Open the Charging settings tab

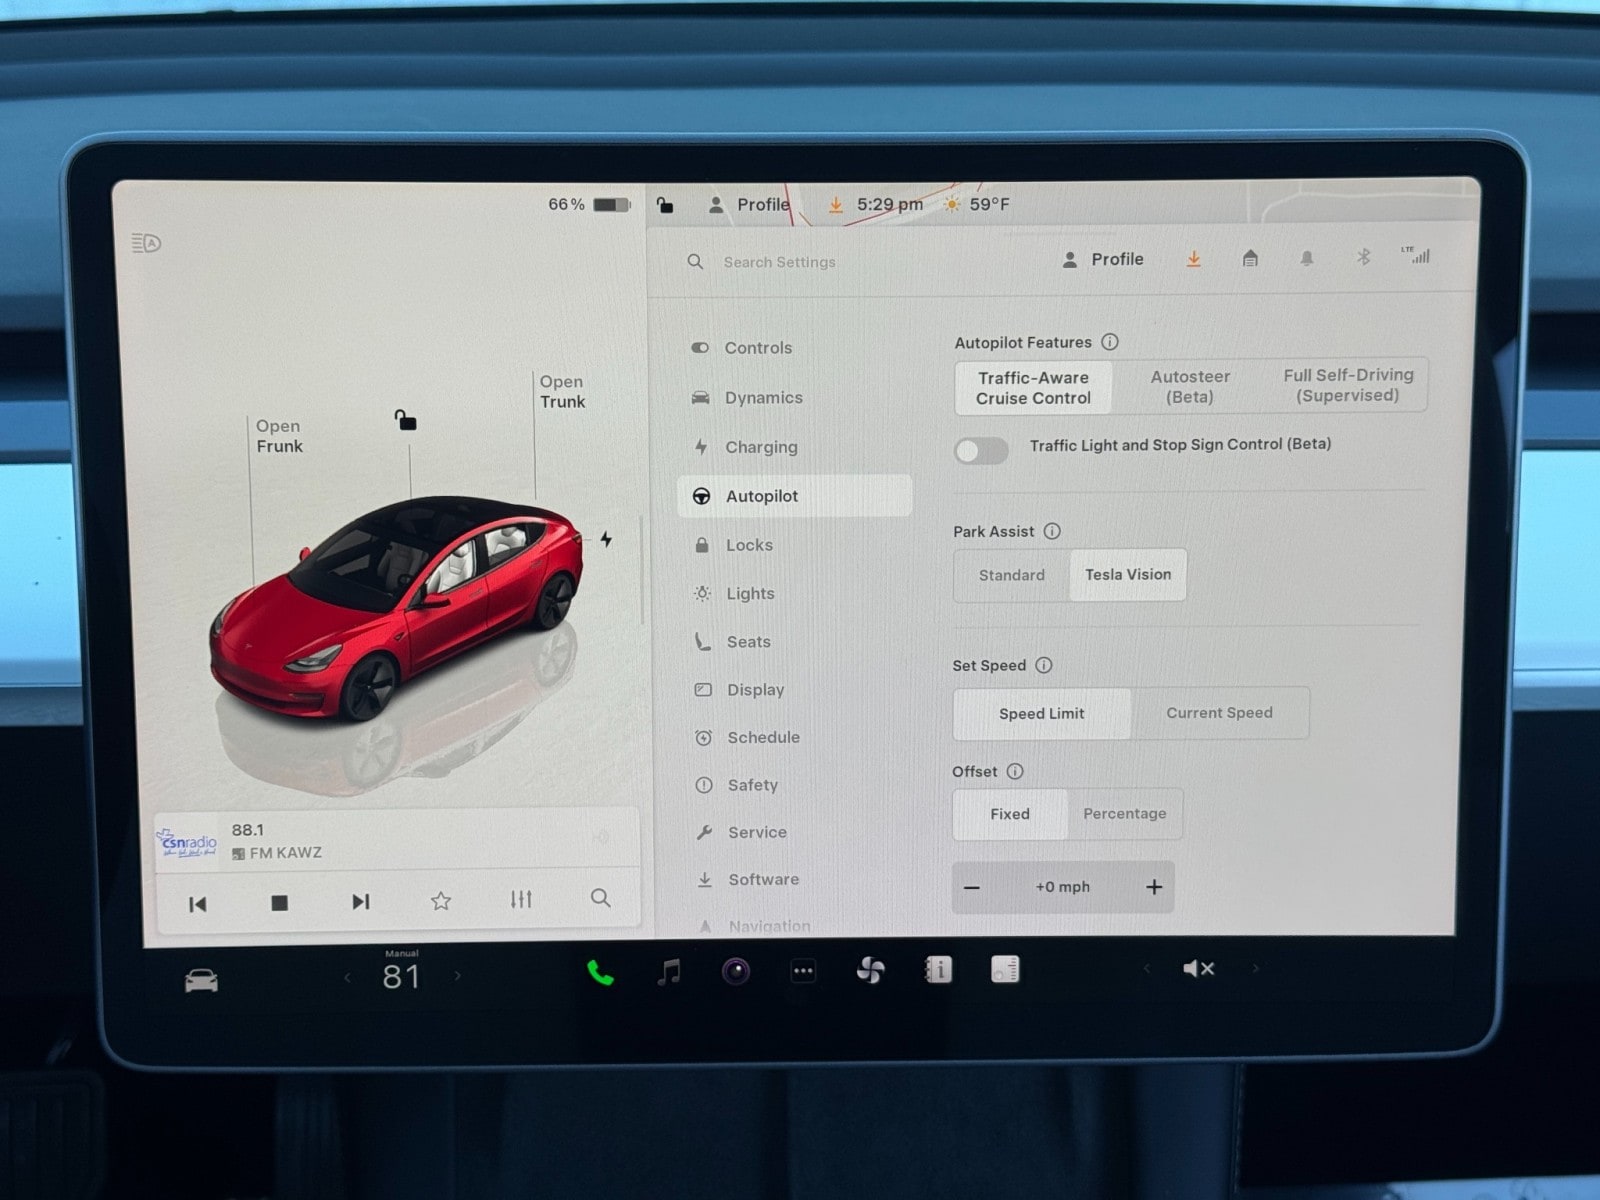pos(761,447)
